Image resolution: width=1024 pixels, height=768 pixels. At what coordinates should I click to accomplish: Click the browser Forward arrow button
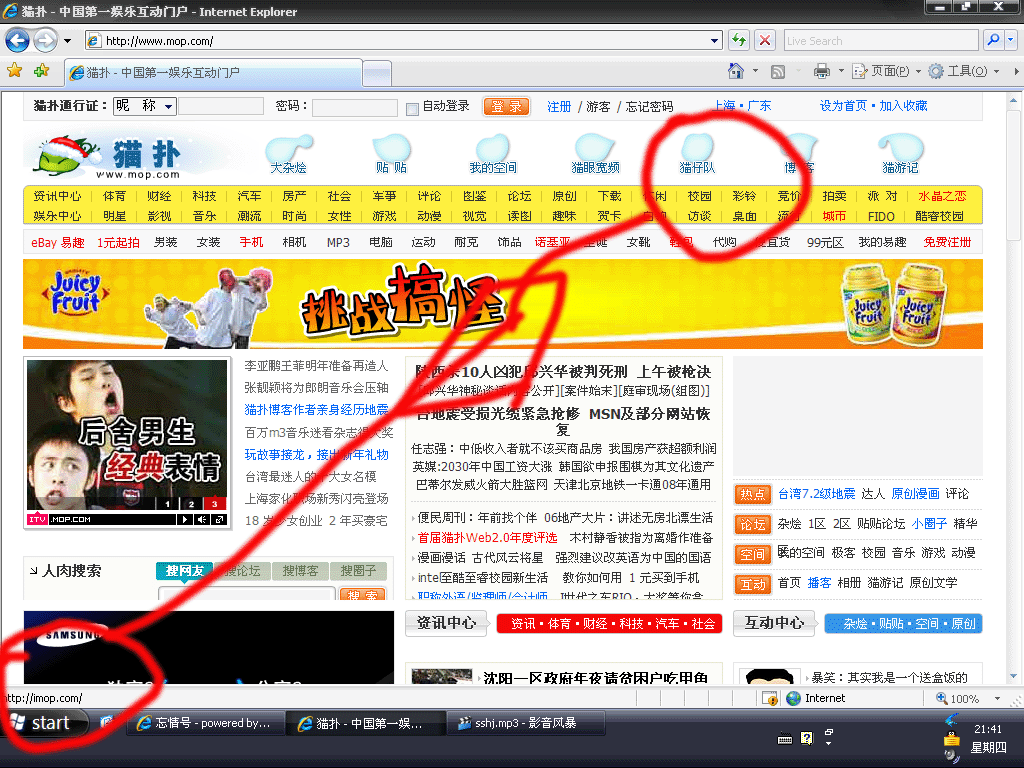[45, 40]
